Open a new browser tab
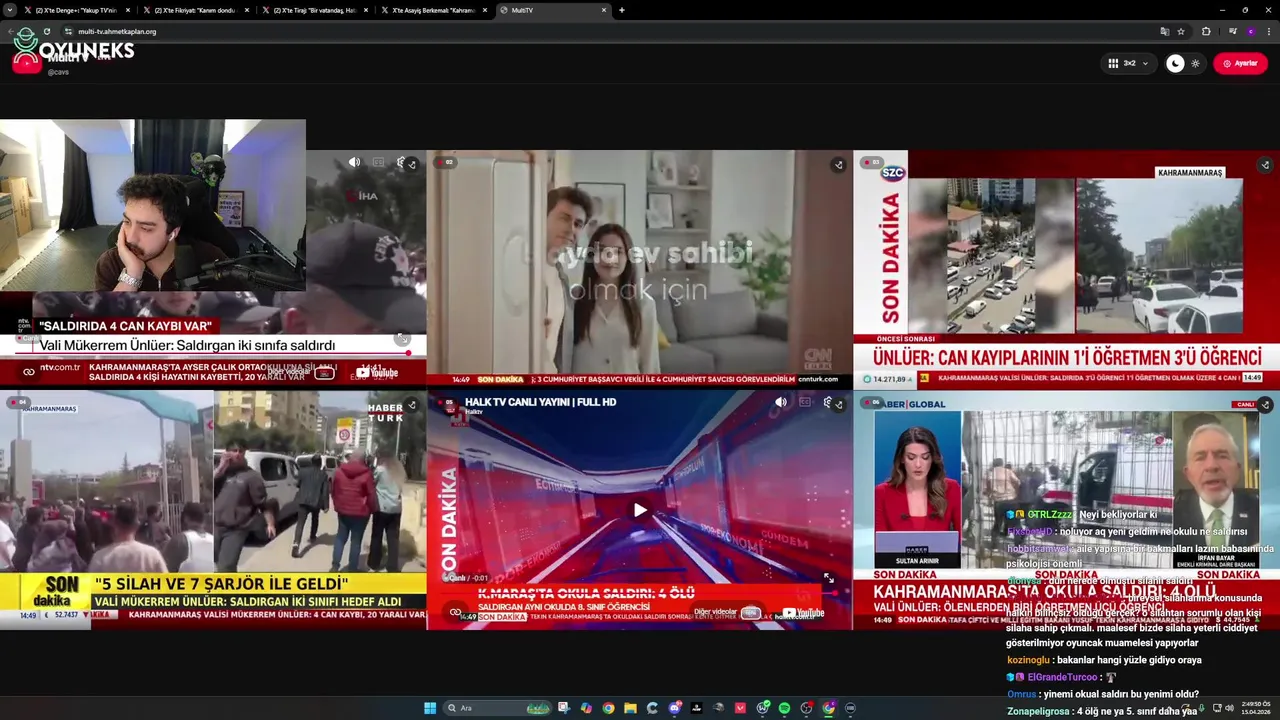Viewport: 1280px width, 720px height. pos(622,10)
